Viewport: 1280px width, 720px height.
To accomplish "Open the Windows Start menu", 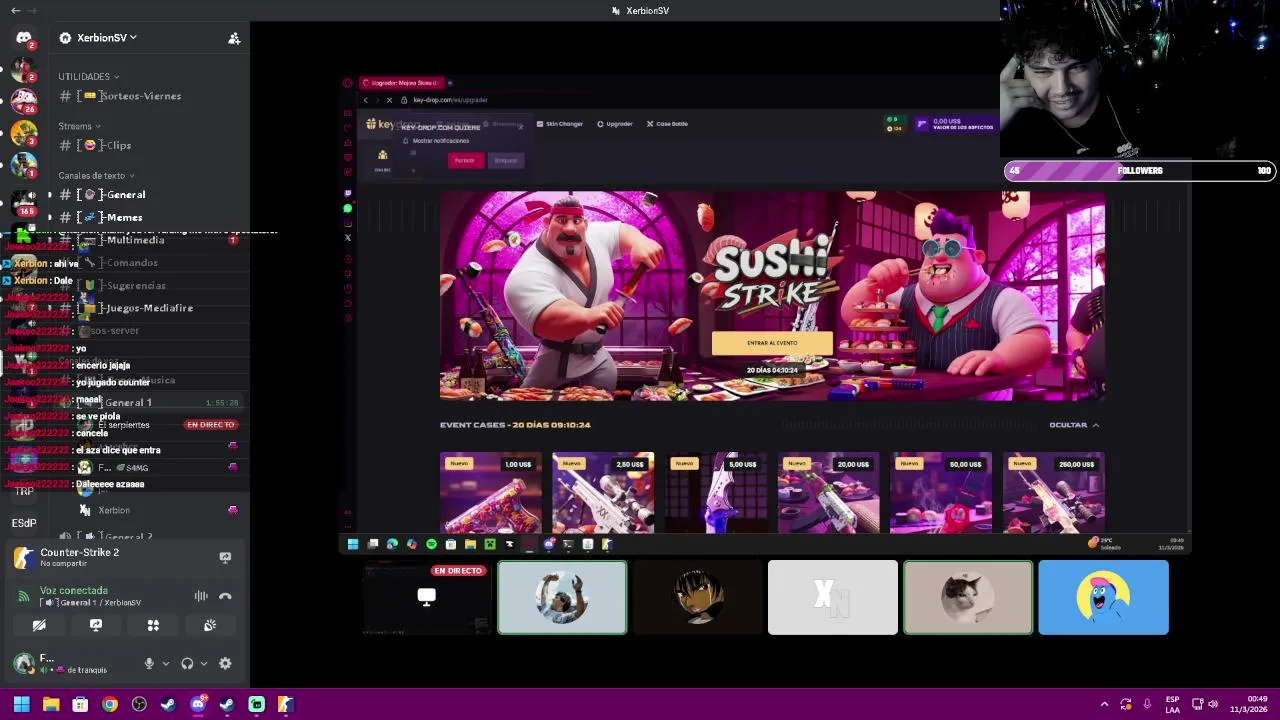I will (21, 704).
